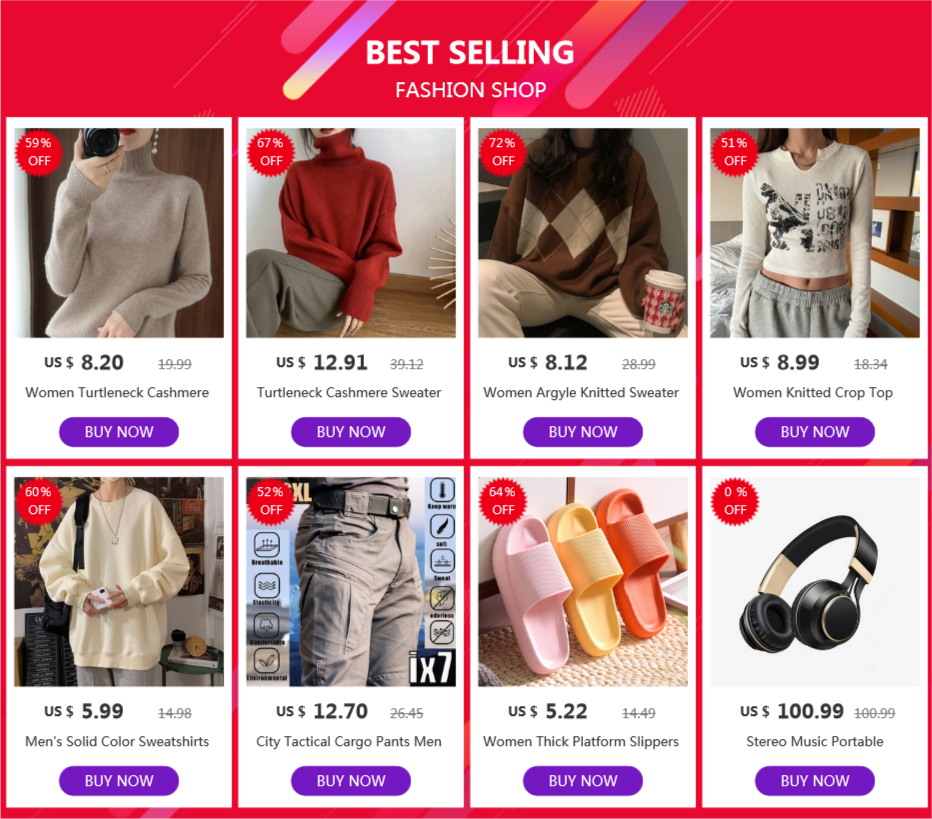Open the black headphones product image
This screenshot has width=932, height=819.
815,582
